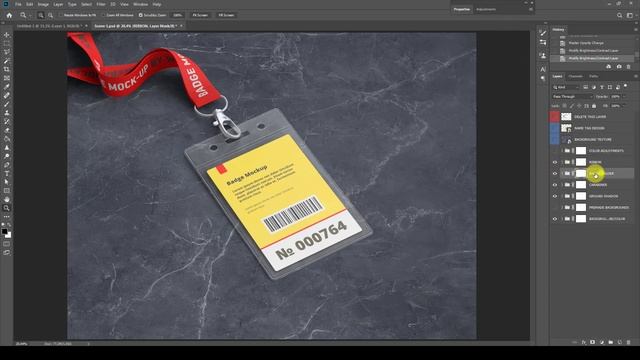Viewport: 640px width, 360px height.
Task: Select the BACKGROUND TEXTURE layer
Action: (592, 140)
